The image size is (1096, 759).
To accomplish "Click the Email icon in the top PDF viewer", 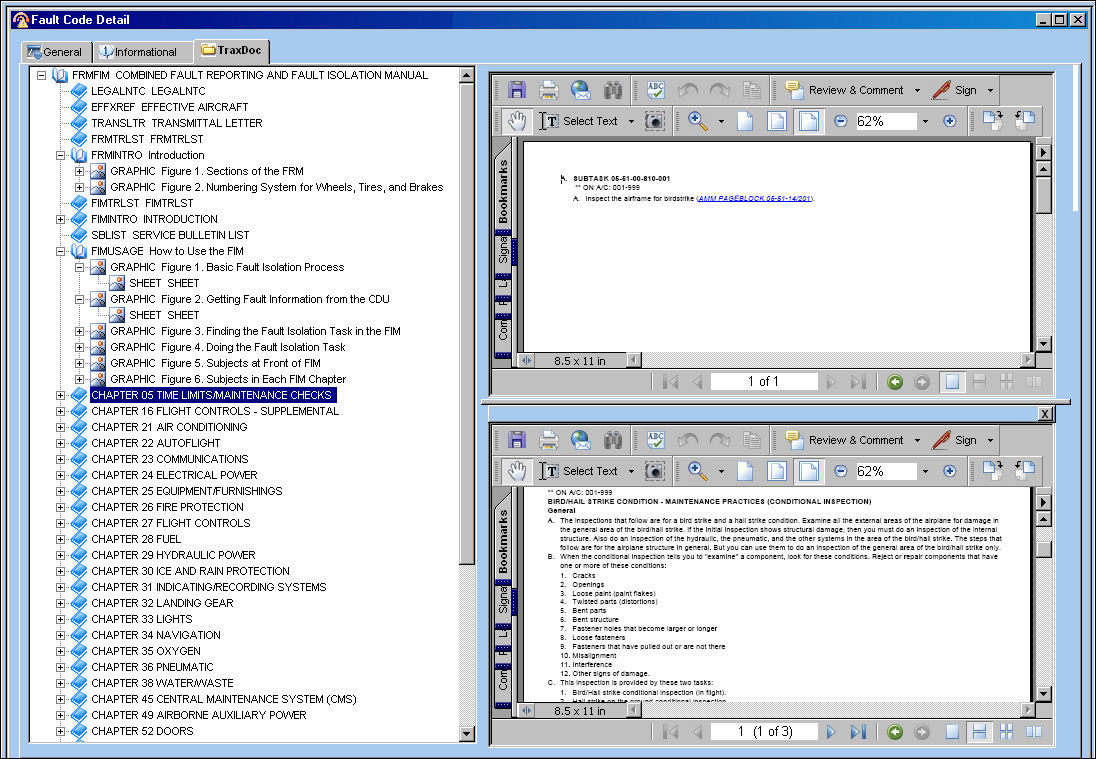I will pos(581,90).
